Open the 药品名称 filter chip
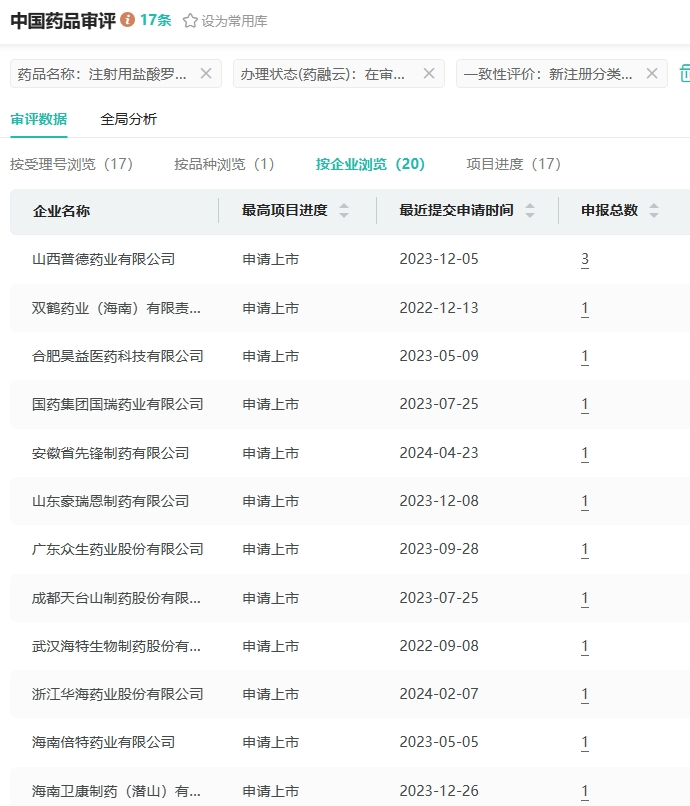 [x=102, y=73]
